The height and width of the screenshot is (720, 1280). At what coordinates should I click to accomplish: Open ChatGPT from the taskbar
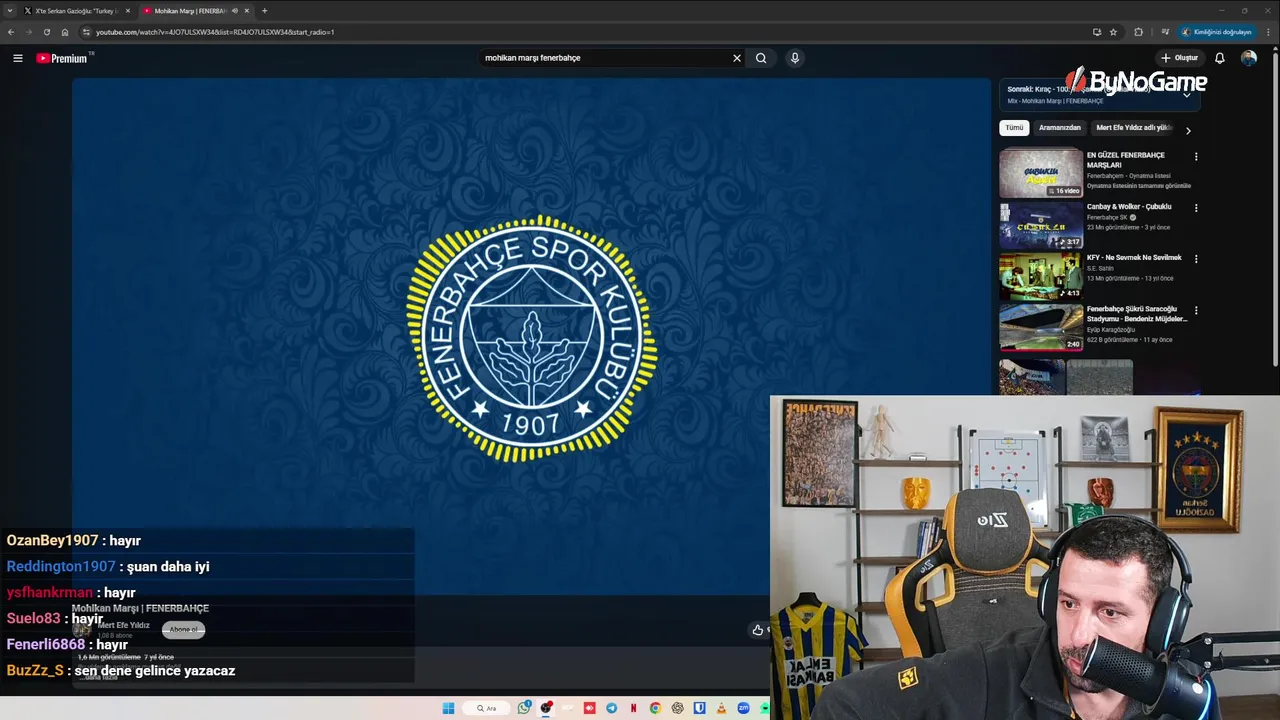(x=677, y=708)
